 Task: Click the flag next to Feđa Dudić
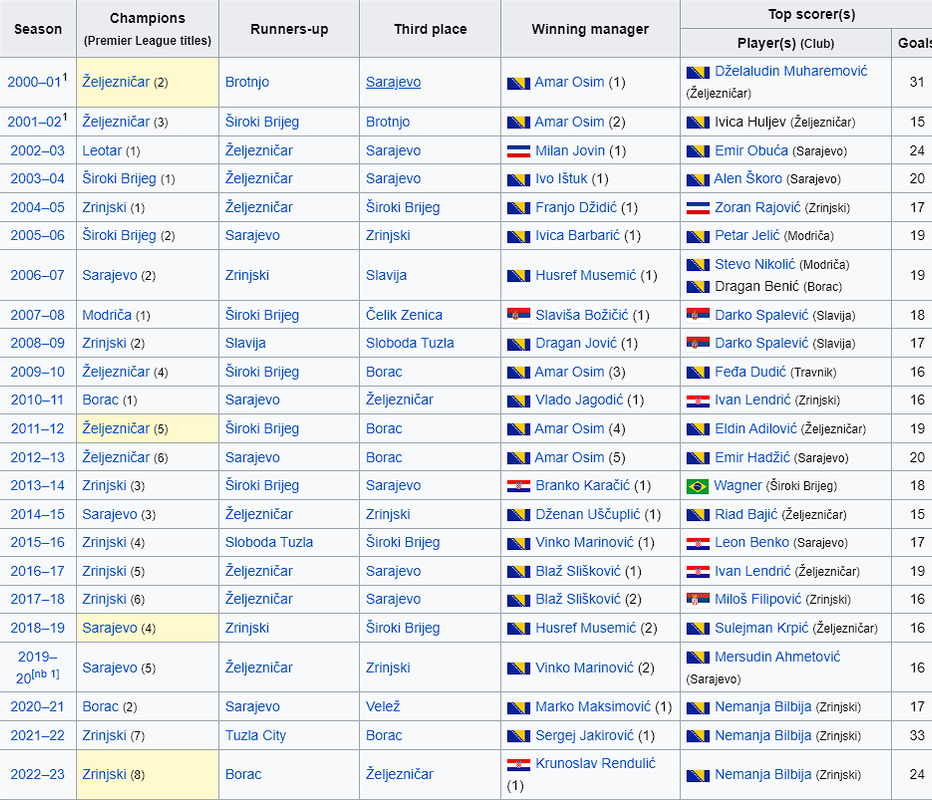tap(698, 373)
